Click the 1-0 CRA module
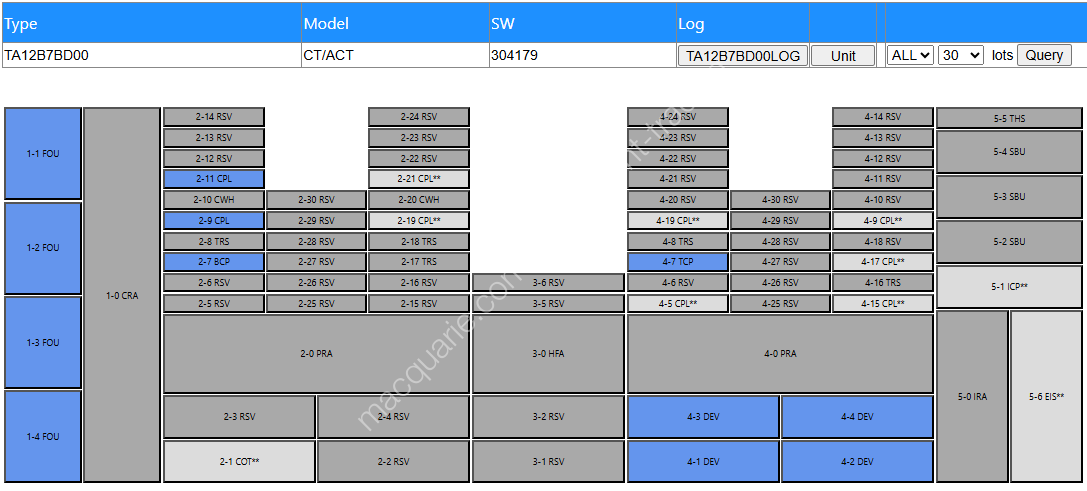This screenshot has height=491, width=1087. pos(122,295)
